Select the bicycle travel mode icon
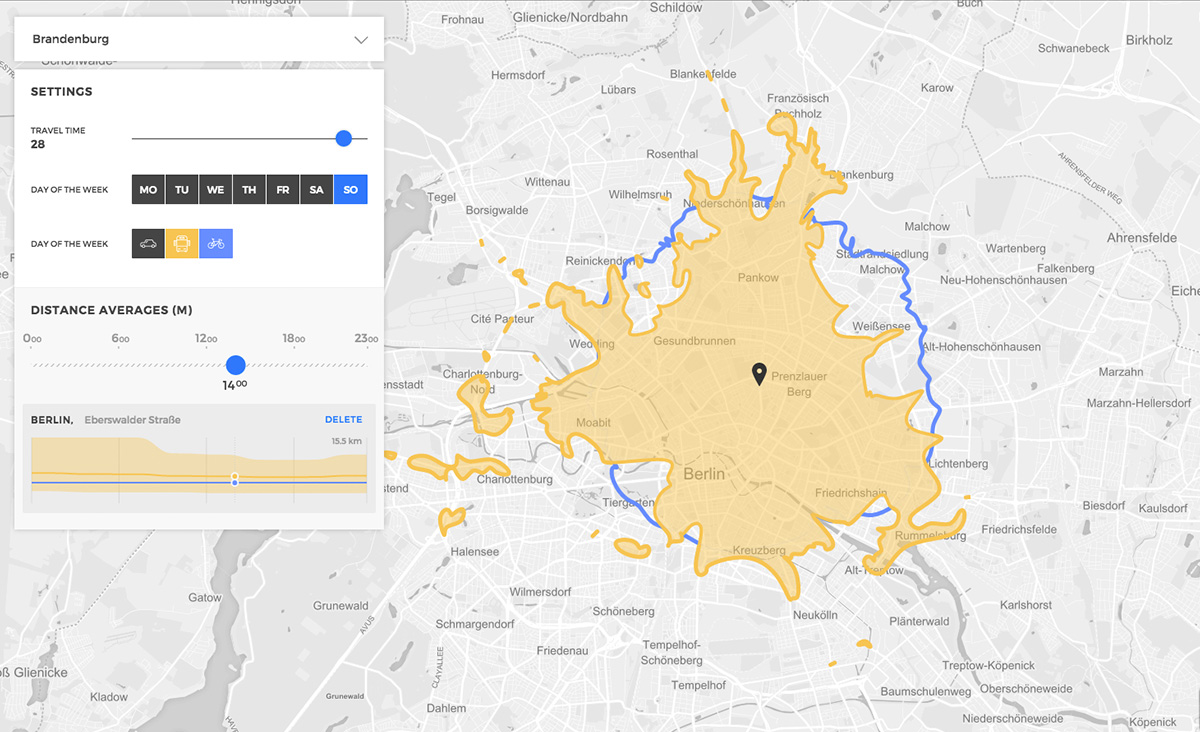Viewport: 1200px width, 732px height. pos(216,243)
